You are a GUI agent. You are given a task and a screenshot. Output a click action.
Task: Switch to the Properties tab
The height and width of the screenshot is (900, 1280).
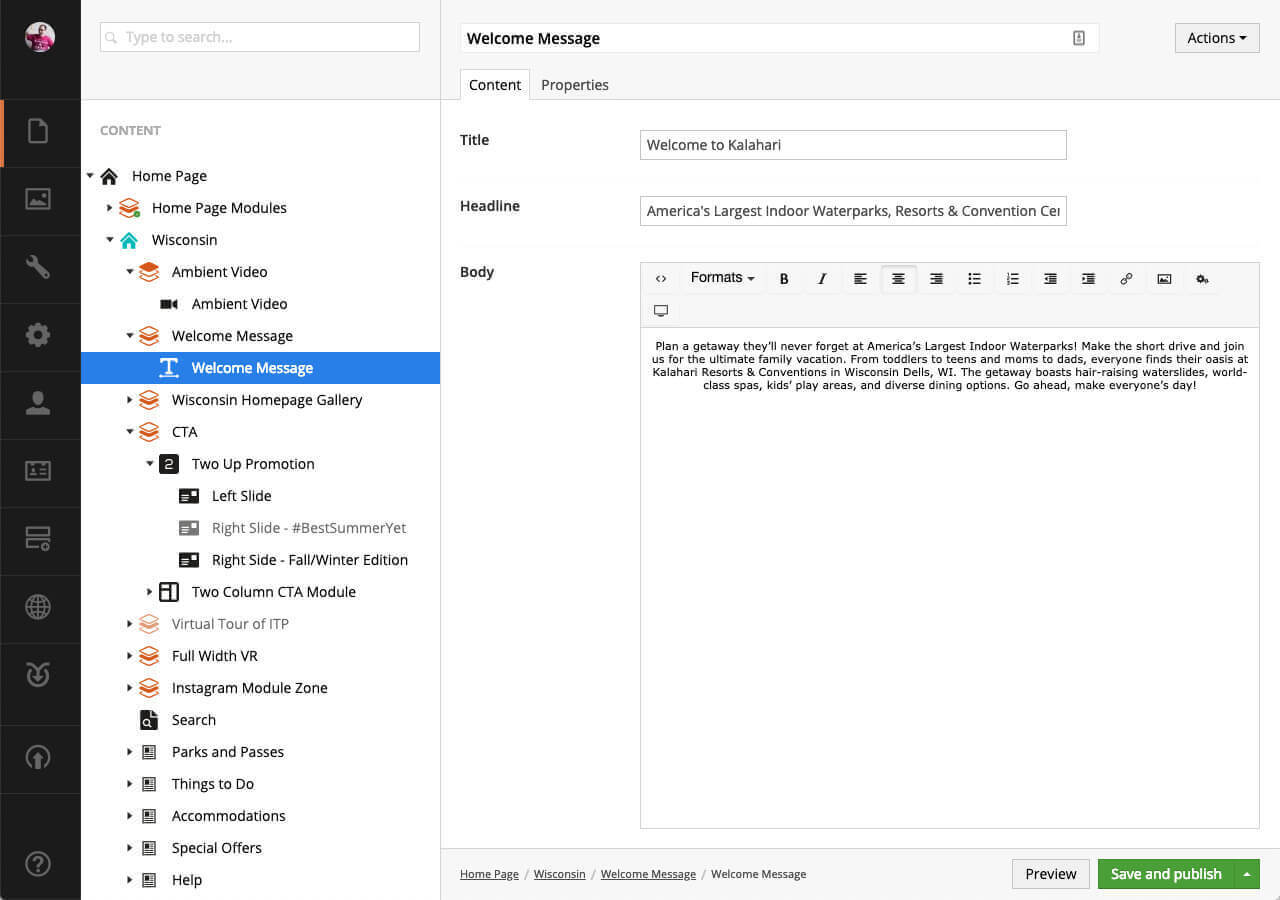[575, 85]
